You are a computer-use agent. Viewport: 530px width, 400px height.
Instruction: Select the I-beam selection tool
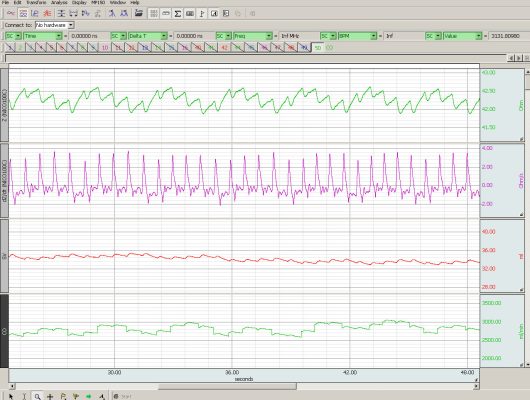click(24, 396)
